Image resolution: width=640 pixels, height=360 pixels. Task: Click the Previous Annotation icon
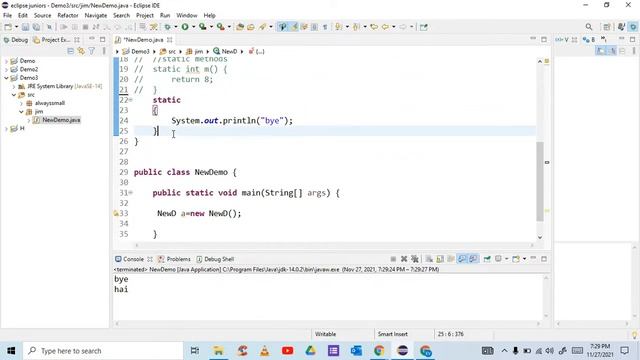point(356,27)
